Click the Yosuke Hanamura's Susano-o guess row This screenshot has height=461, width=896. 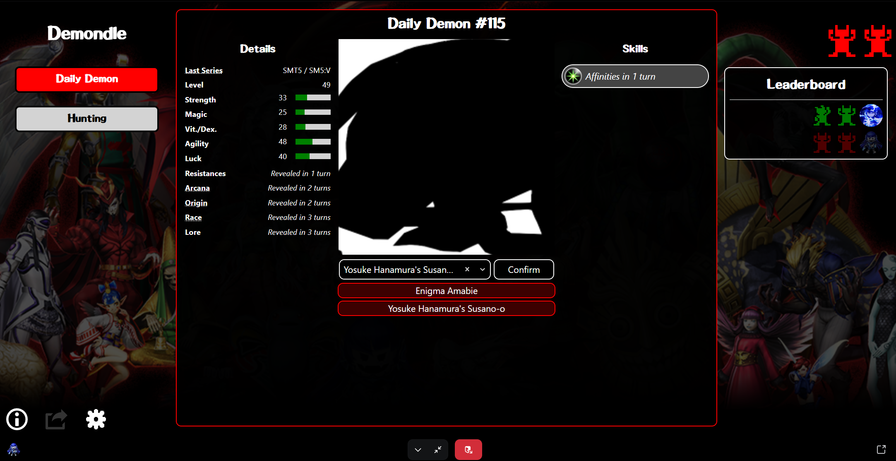(446, 308)
